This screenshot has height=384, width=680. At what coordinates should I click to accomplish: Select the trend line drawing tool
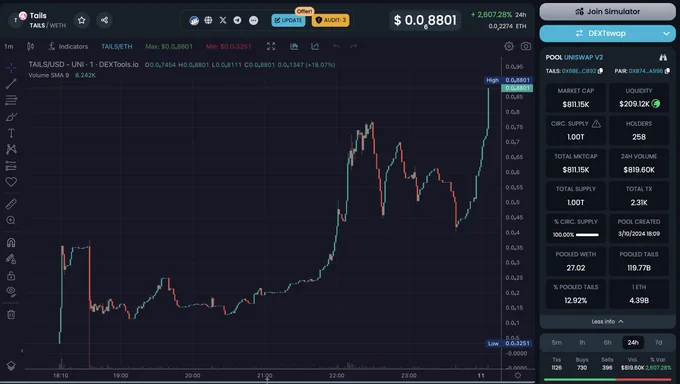pyautogui.click(x=11, y=84)
